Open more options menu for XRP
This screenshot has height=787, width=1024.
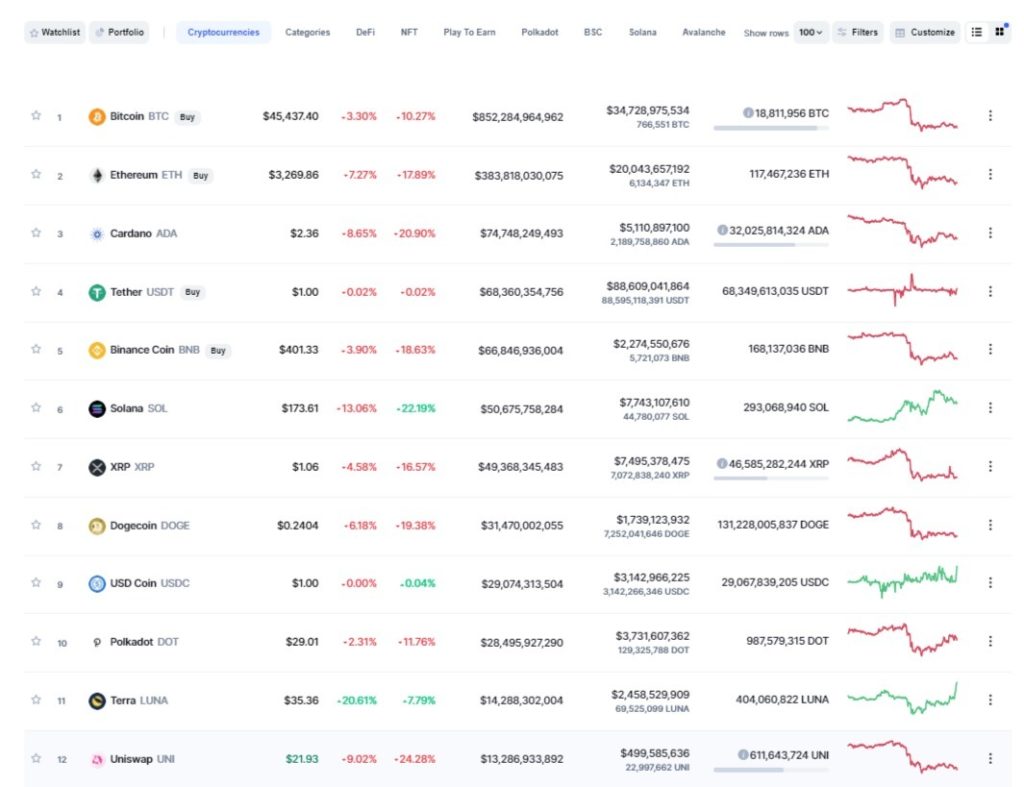point(990,466)
